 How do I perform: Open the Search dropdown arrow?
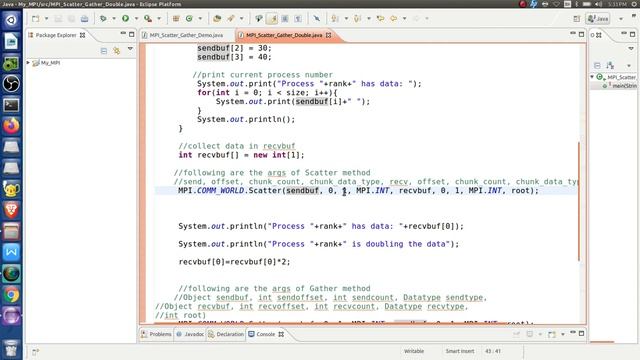[x=242, y=18]
